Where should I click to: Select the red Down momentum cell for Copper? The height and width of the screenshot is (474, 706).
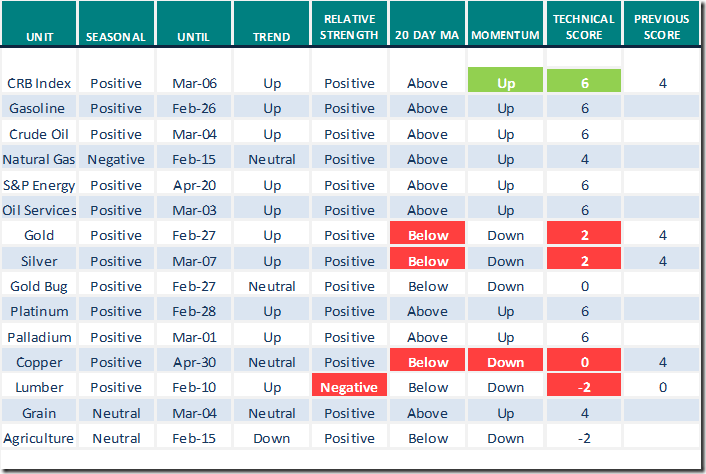pos(505,363)
